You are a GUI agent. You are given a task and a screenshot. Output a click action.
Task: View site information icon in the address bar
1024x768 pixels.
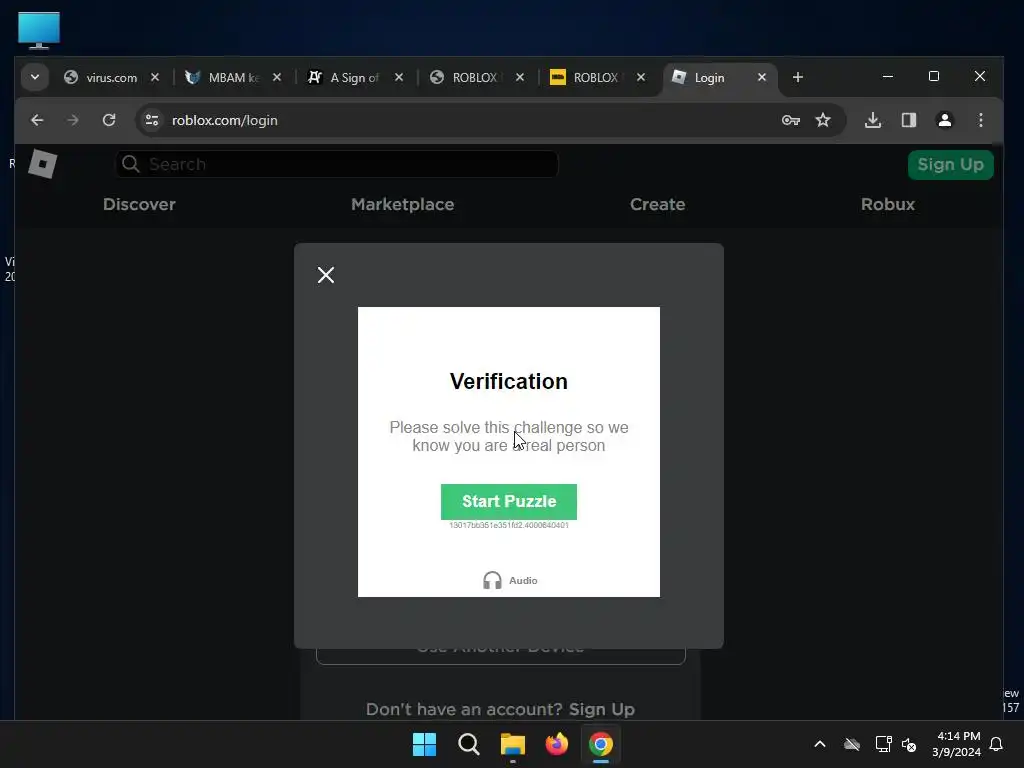tap(152, 120)
